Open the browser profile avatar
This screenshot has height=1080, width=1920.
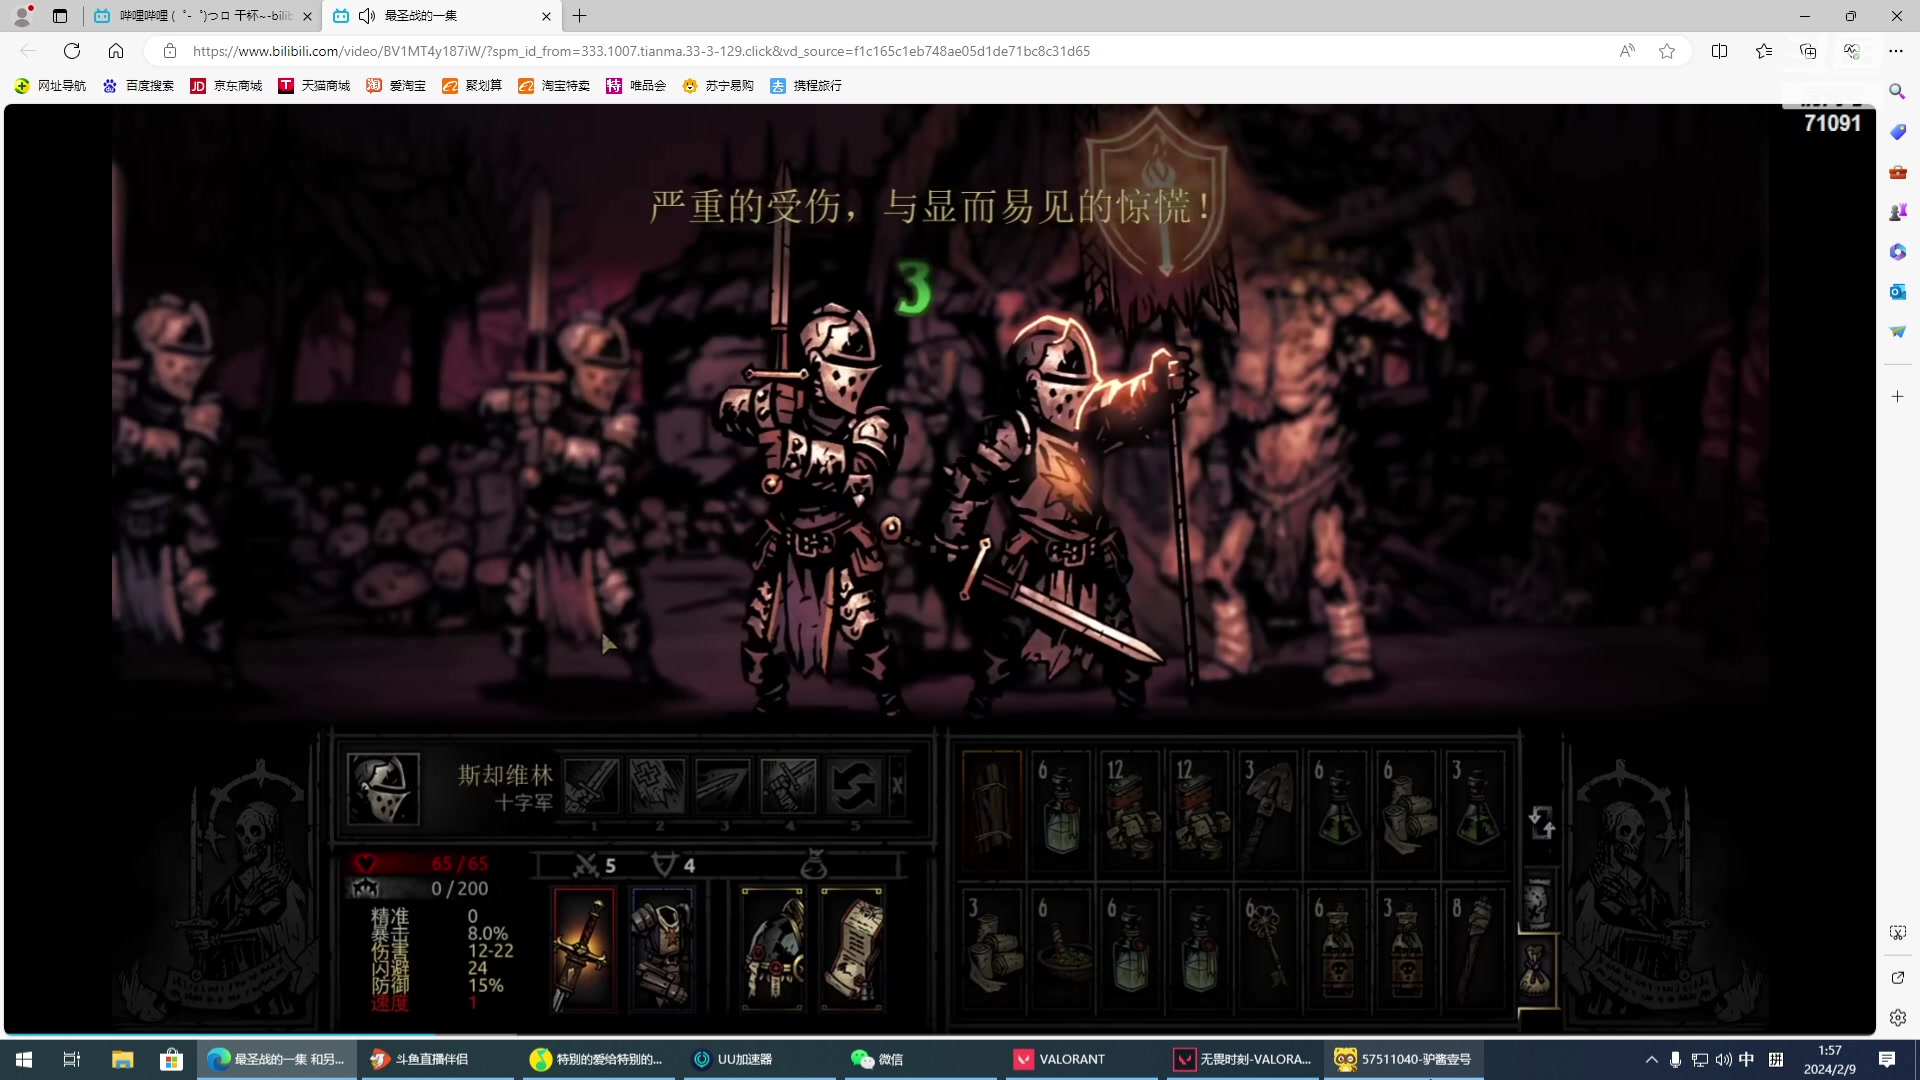coord(22,16)
